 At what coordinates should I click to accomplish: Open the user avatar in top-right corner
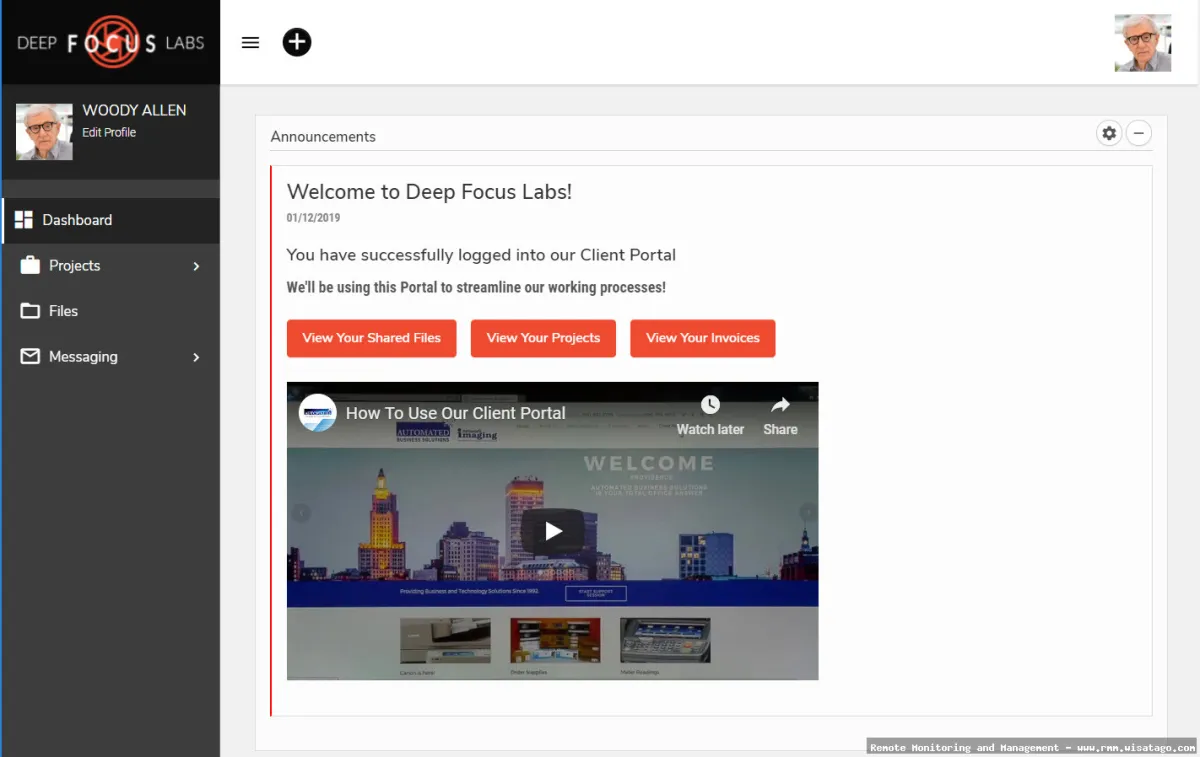point(1143,43)
